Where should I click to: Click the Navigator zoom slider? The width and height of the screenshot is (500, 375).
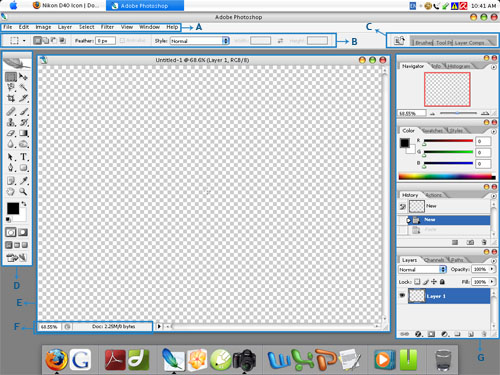pos(458,113)
